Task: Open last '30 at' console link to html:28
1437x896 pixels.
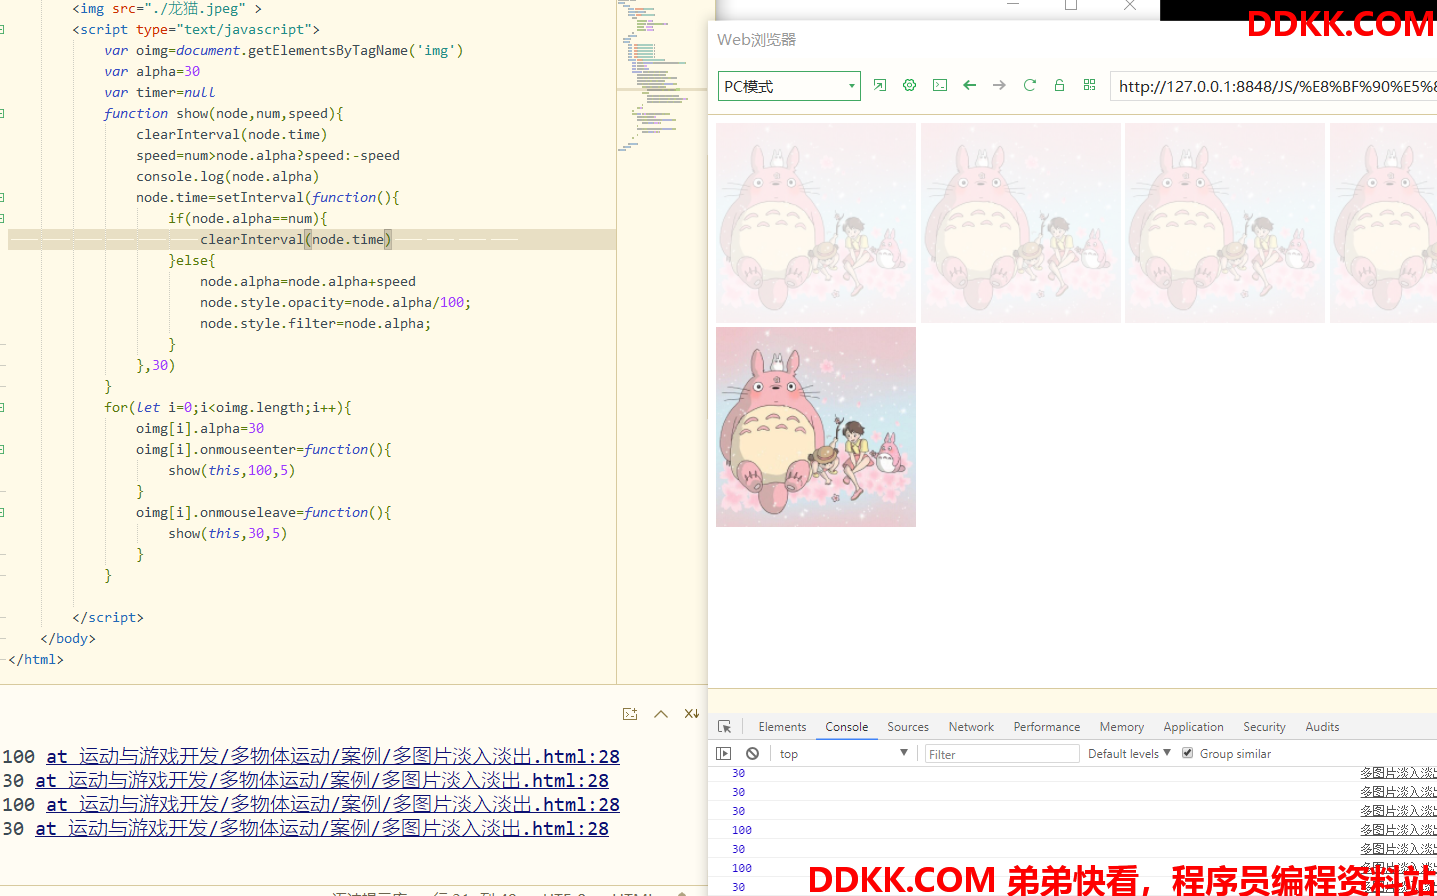Action: coord(322,829)
